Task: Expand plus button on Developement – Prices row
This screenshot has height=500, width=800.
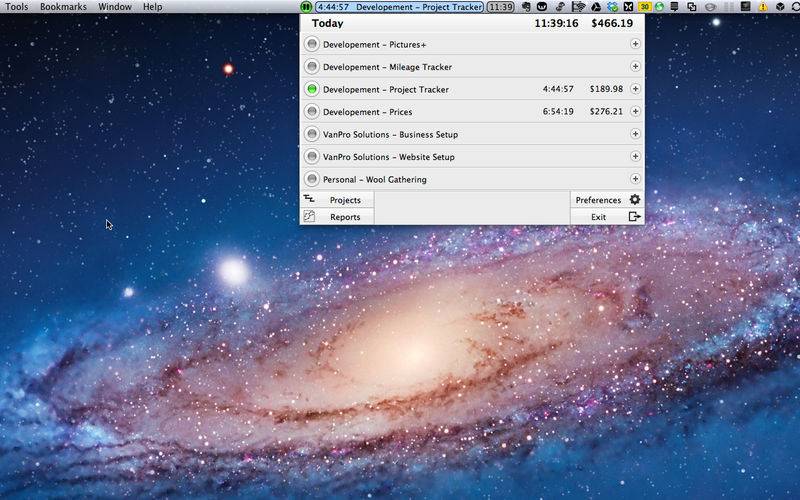Action: pos(635,111)
